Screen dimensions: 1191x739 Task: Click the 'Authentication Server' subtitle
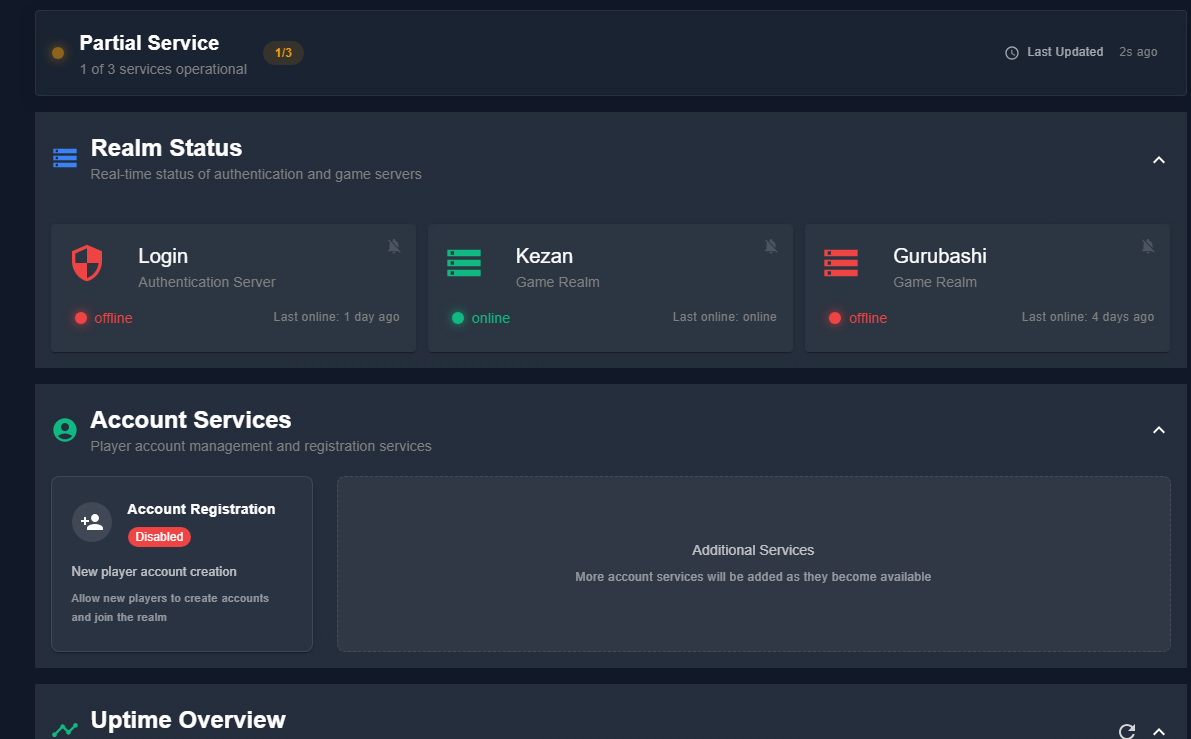[x=207, y=282]
